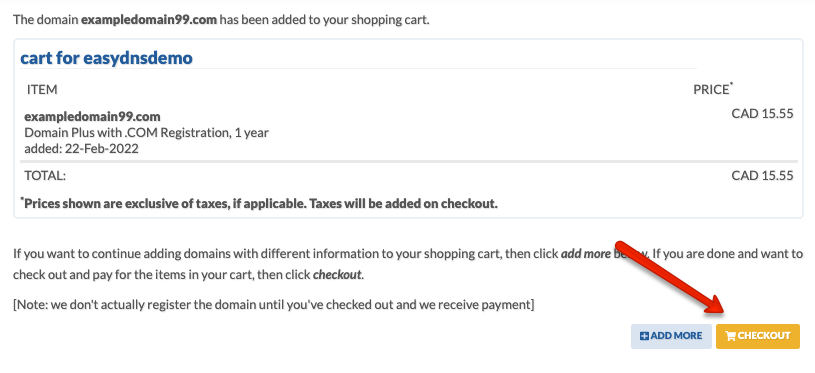Screen dimensions: 815x373
Task: Select the 'cart for easydnsdemo' heading
Action: click(106, 58)
